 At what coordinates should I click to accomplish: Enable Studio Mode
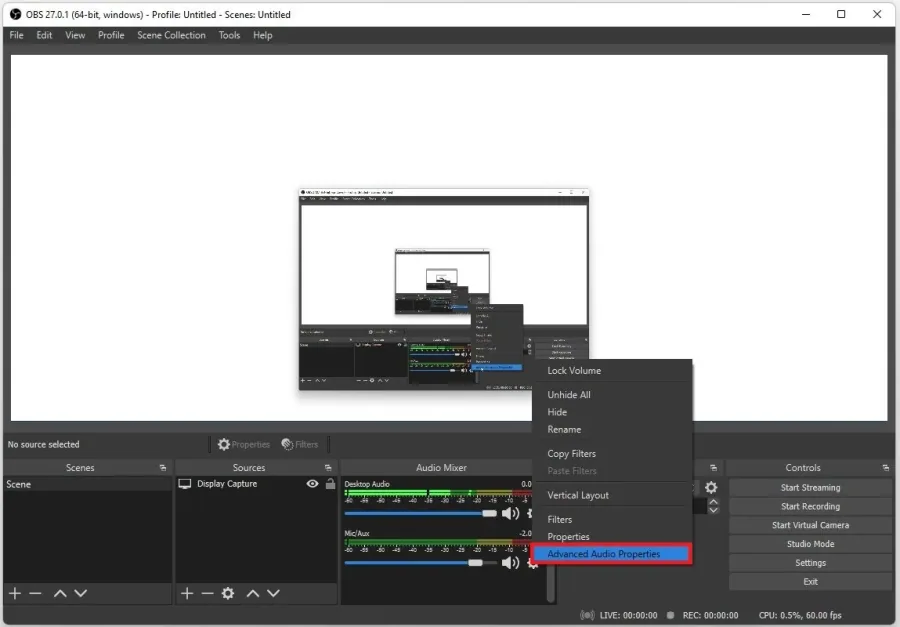pos(810,544)
